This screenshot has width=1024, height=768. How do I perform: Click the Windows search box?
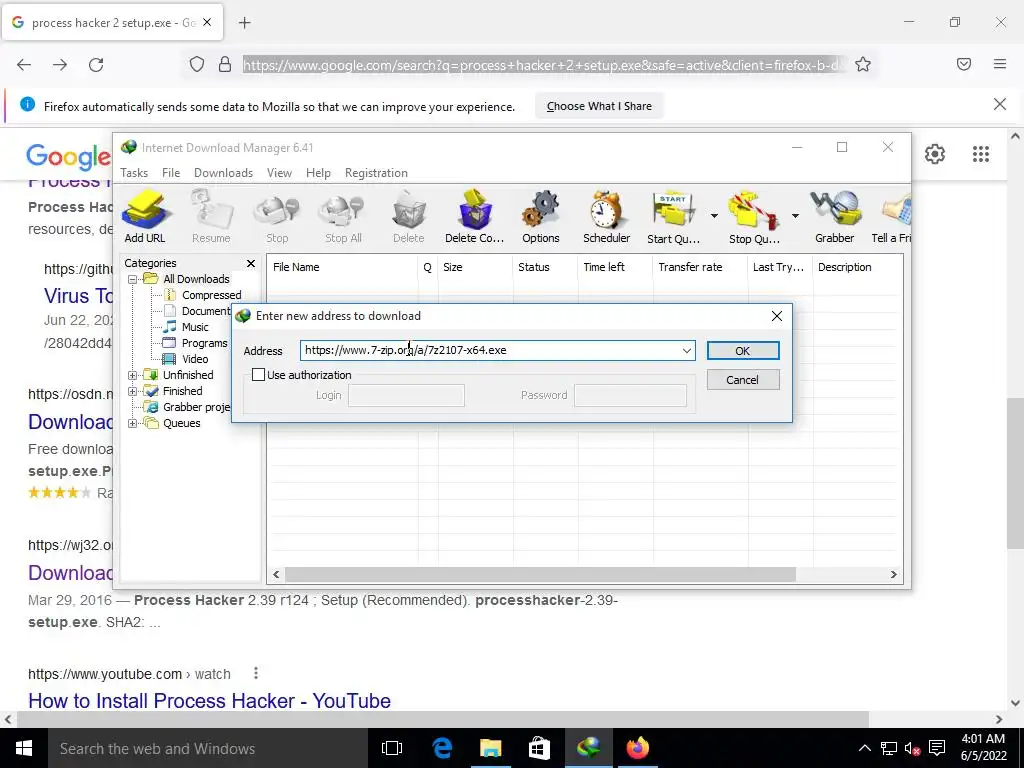(208, 748)
